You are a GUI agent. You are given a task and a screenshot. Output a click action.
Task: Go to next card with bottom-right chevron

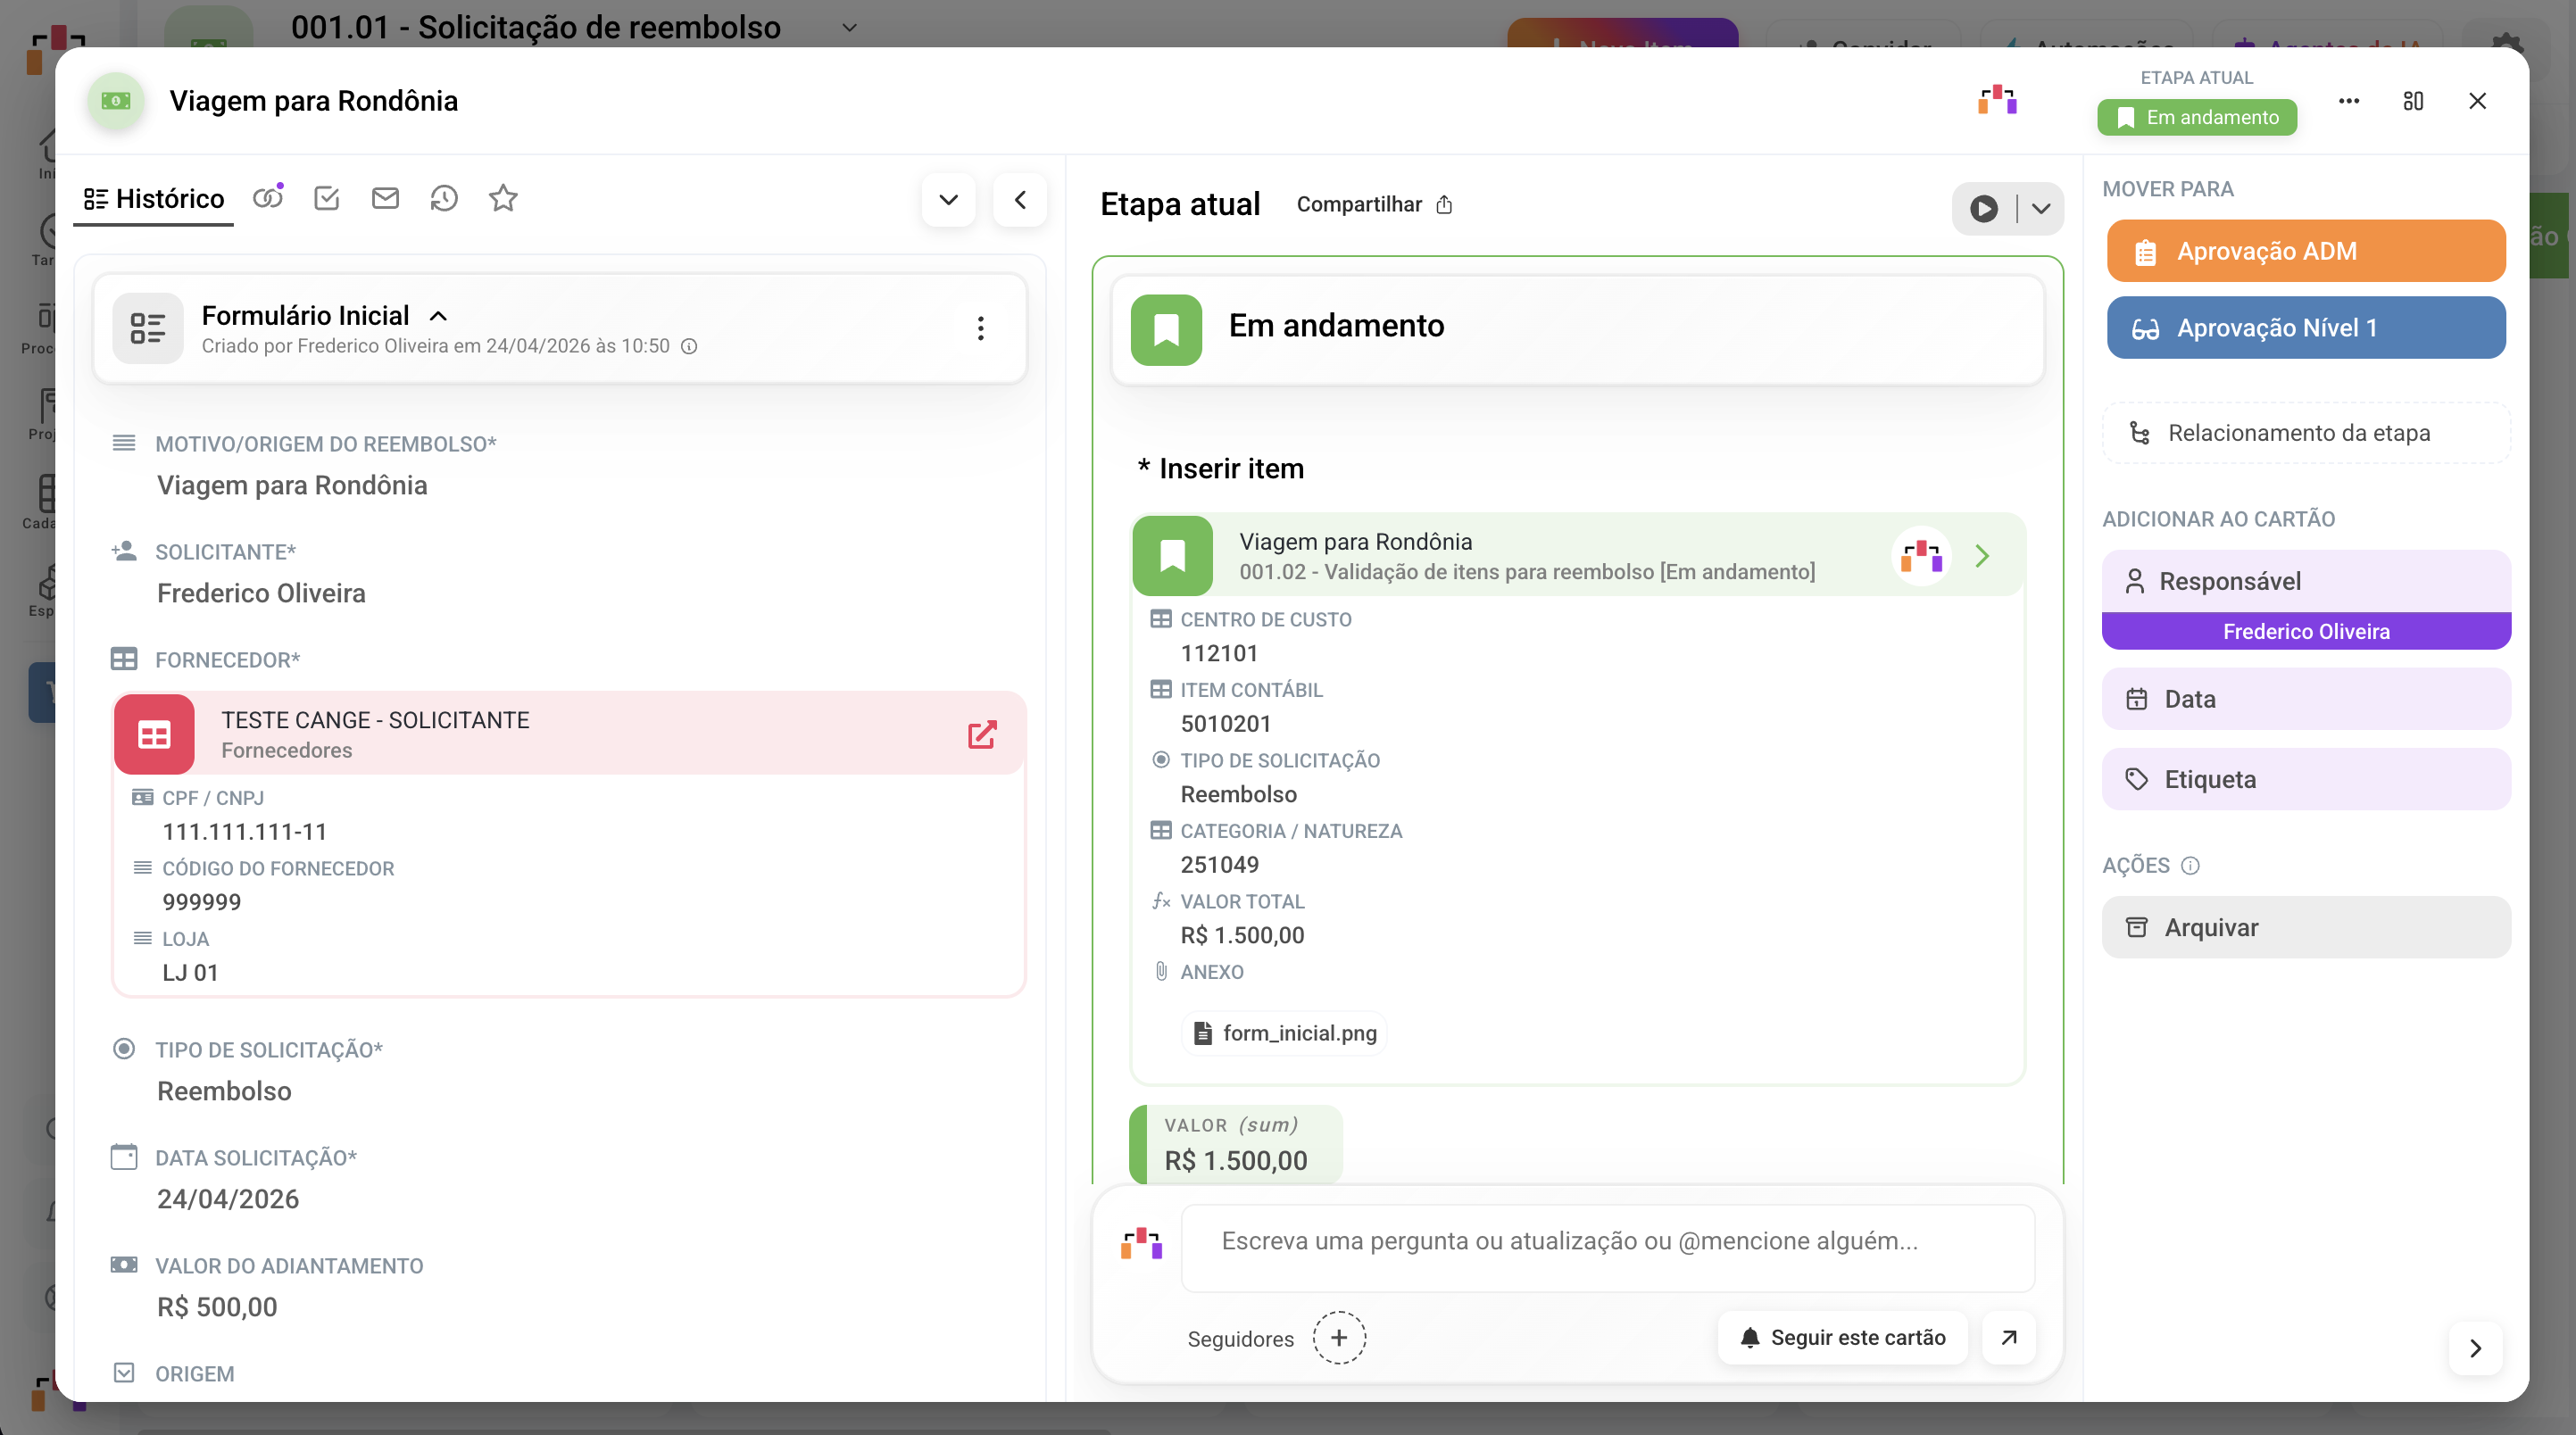pos(2475,1349)
